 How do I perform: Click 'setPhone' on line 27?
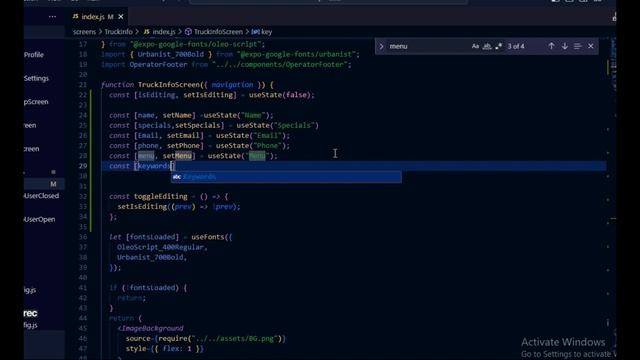(x=183, y=146)
